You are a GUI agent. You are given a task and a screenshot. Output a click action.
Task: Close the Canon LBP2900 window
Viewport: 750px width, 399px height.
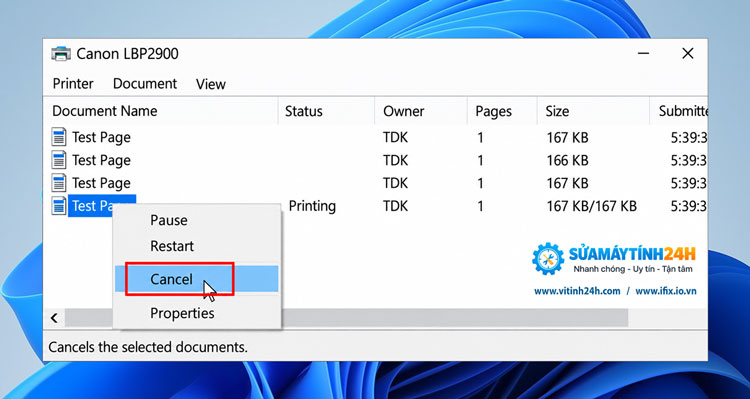pos(688,54)
